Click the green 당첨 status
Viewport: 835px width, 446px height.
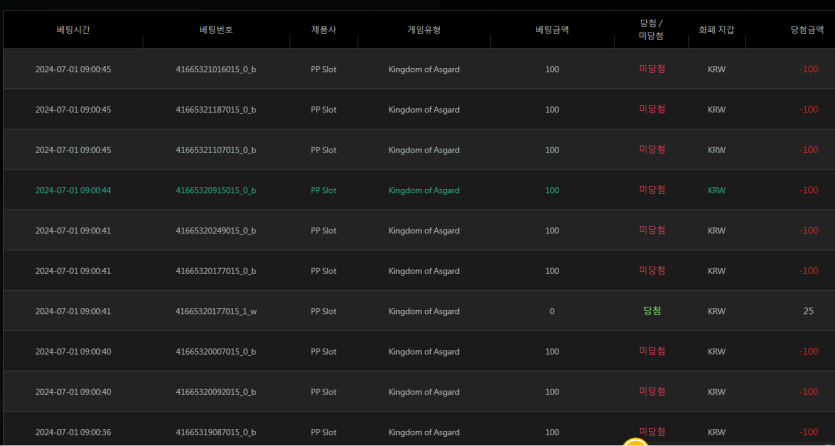[x=652, y=311]
